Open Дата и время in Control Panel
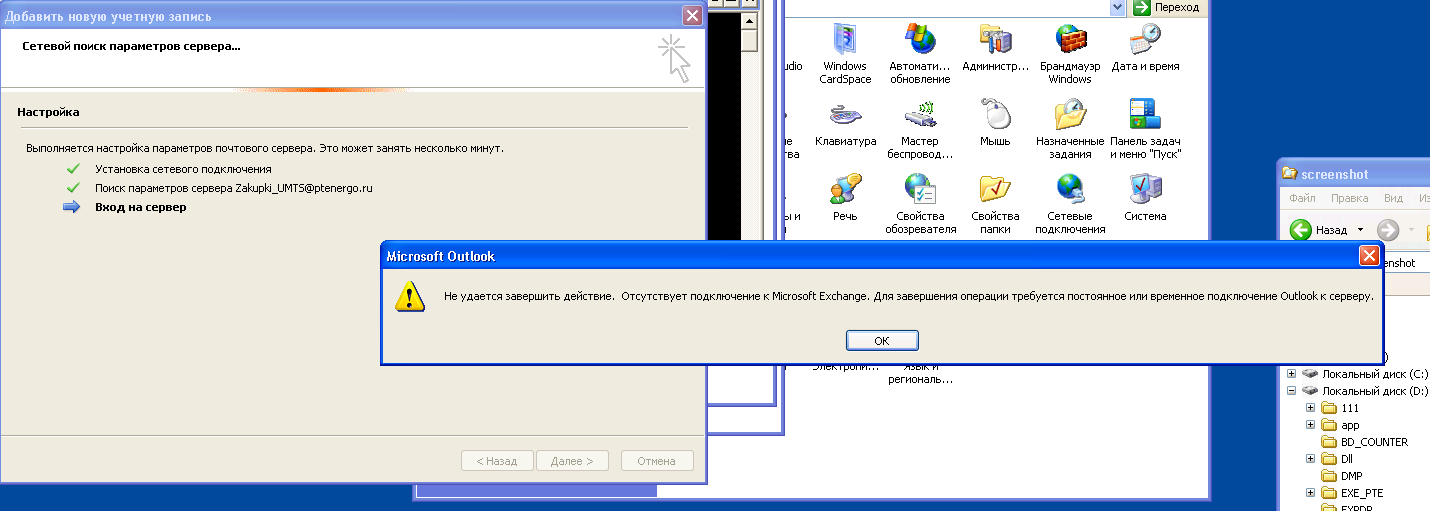This screenshot has width=1430, height=511. (1145, 47)
